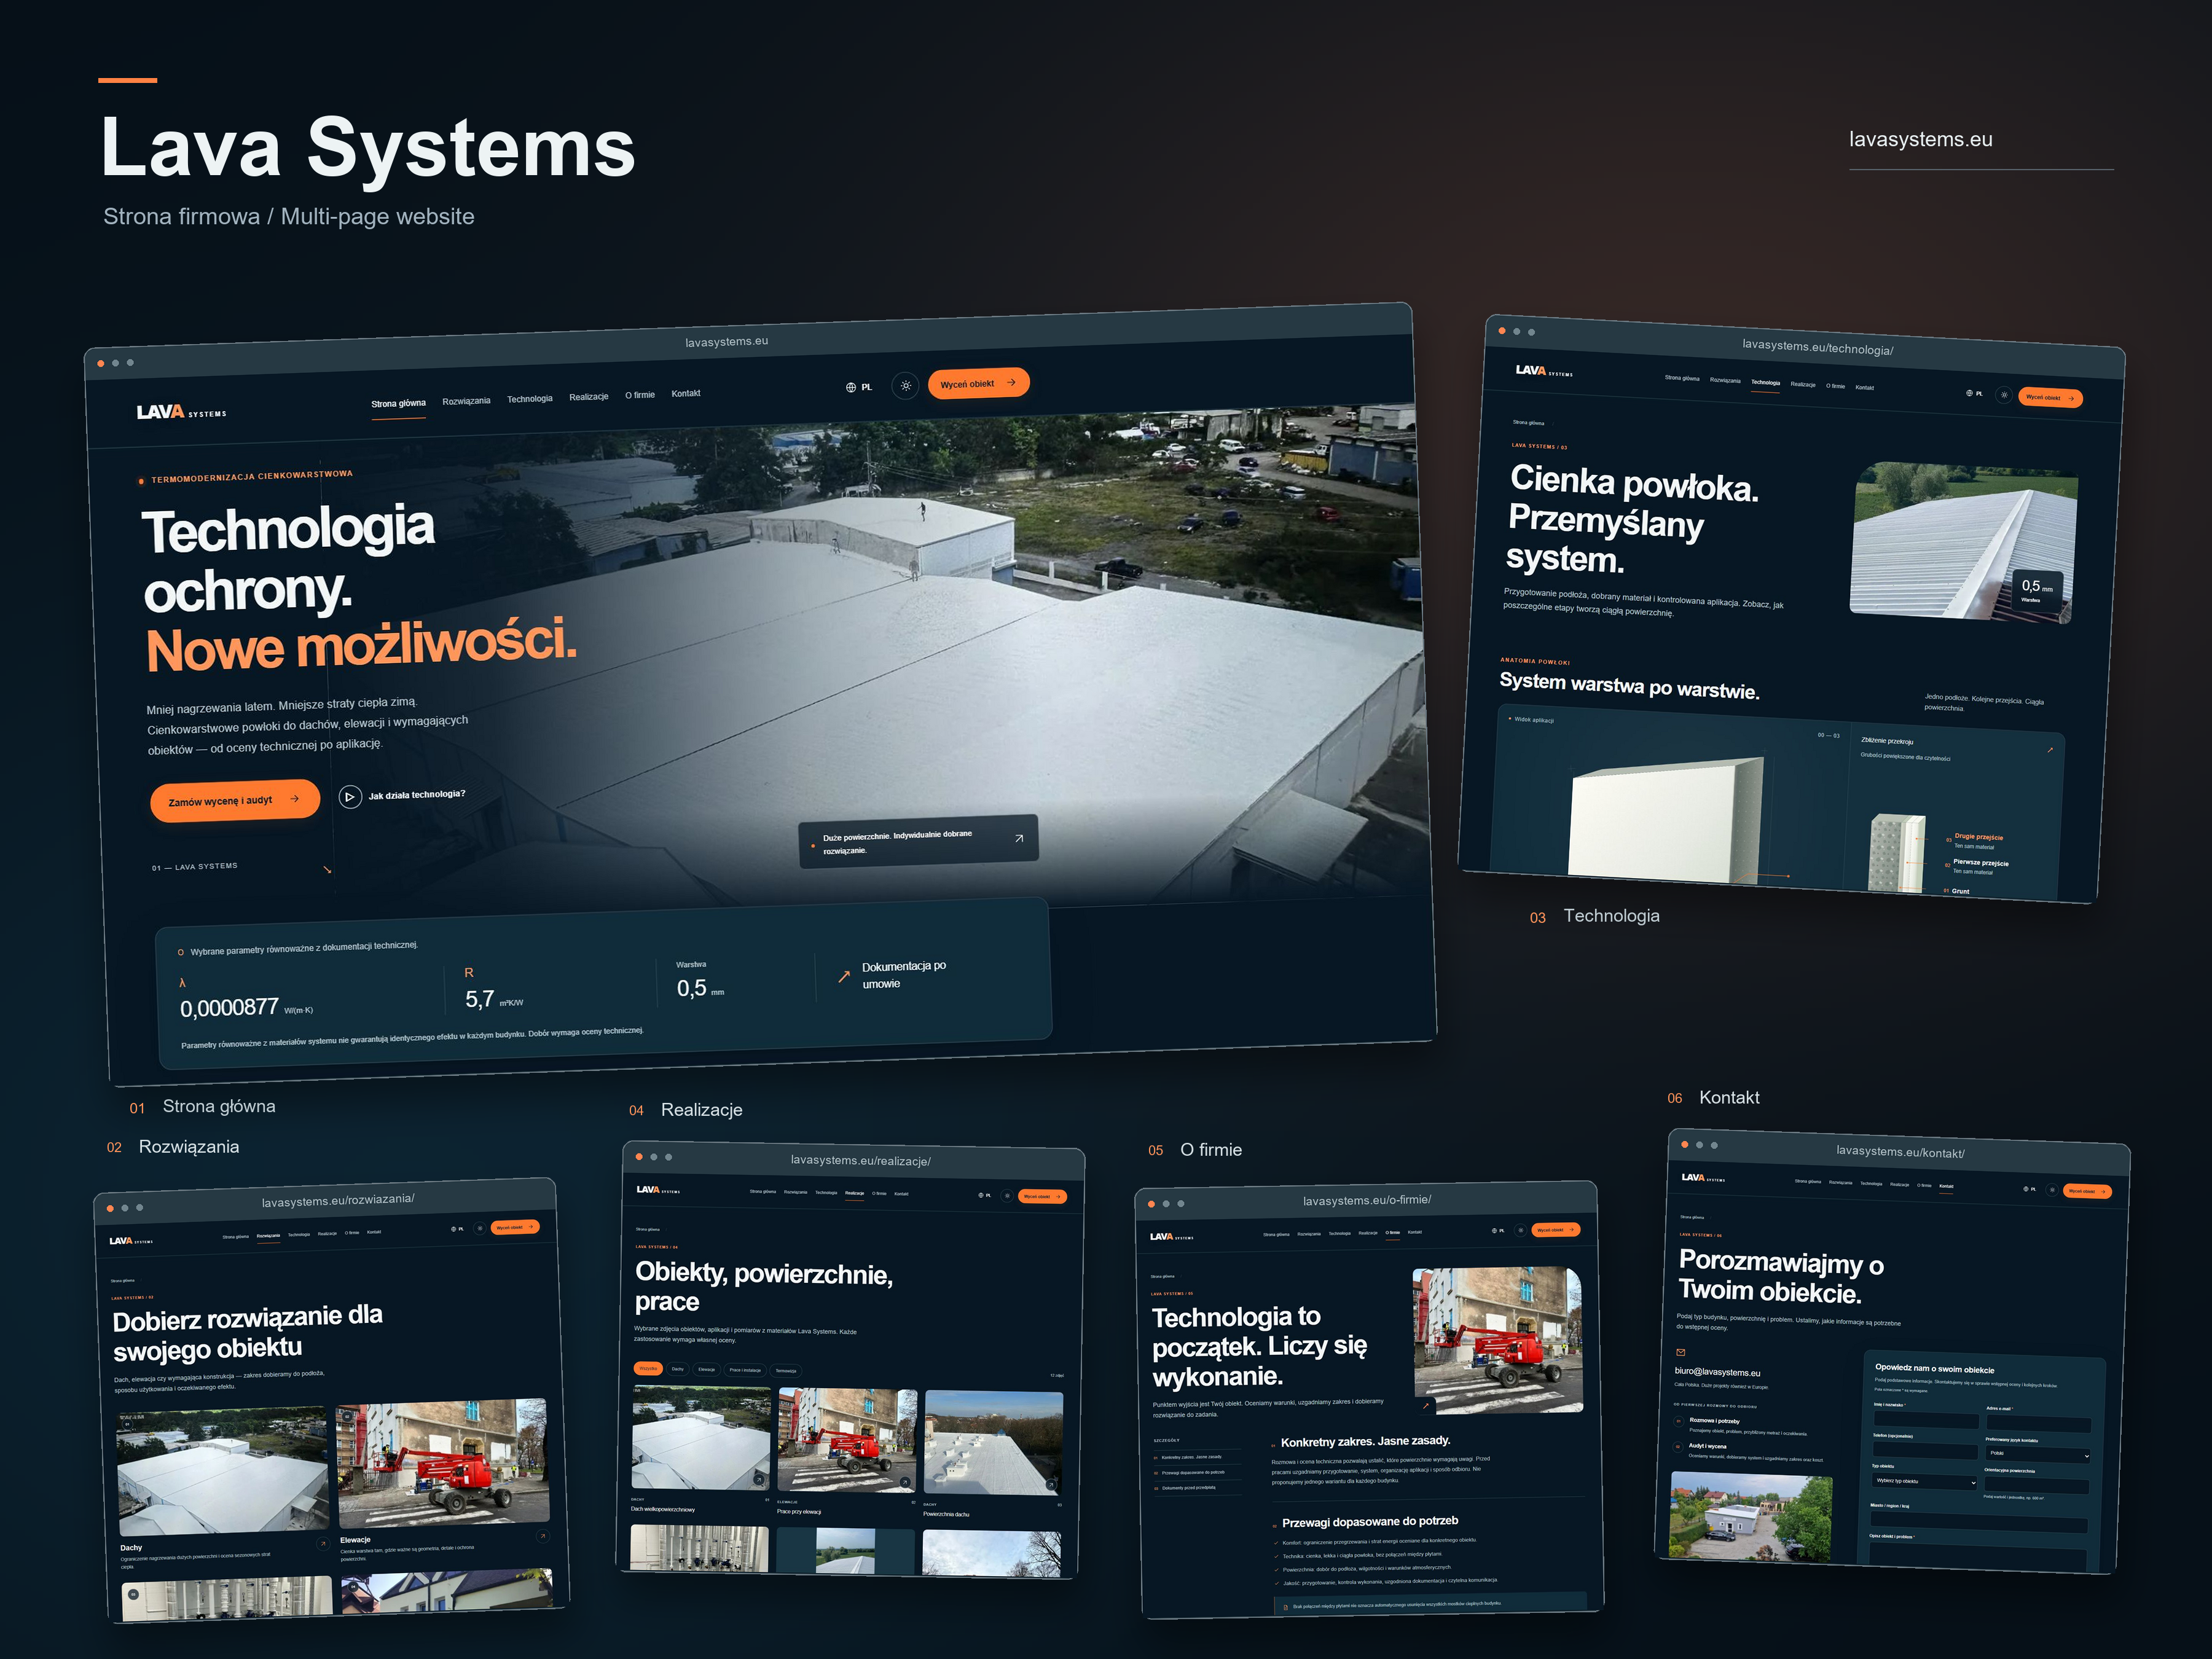The image size is (2212, 1659).
Task: Click the Lava logo in the Kontakt window
Action: [x=1703, y=1178]
